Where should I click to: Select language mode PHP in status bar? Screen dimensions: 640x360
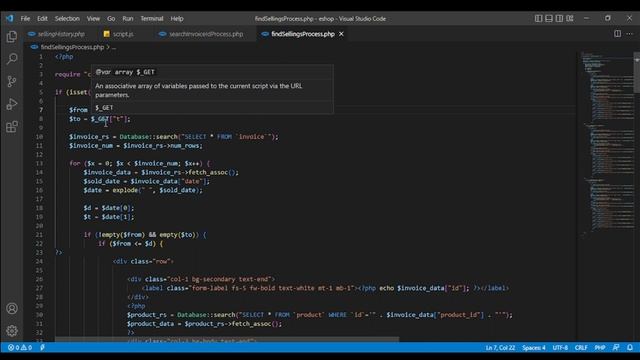(x=600, y=348)
